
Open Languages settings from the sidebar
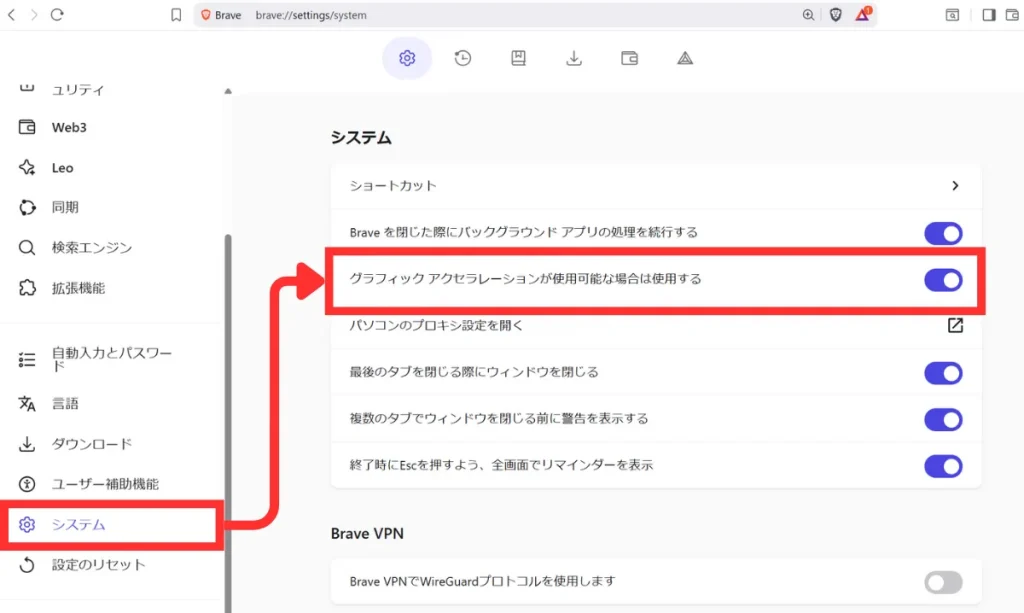(69, 404)
